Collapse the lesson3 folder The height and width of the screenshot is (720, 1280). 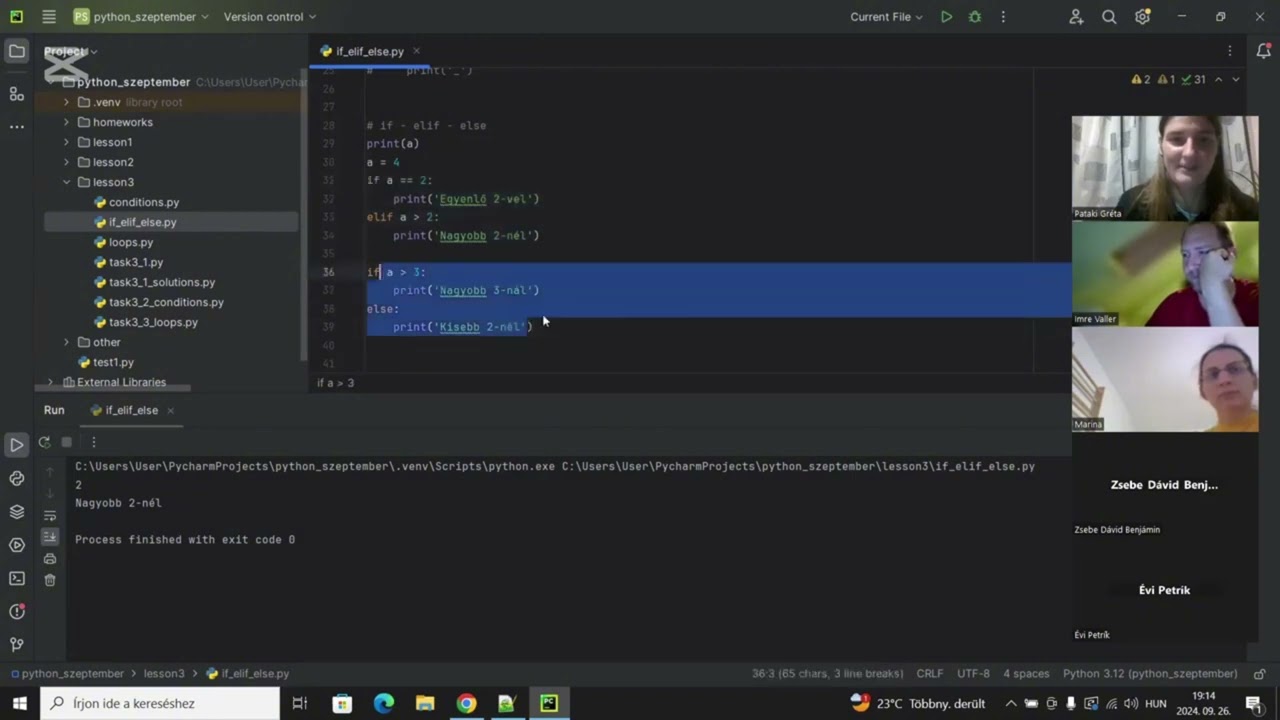pos(67,182)
